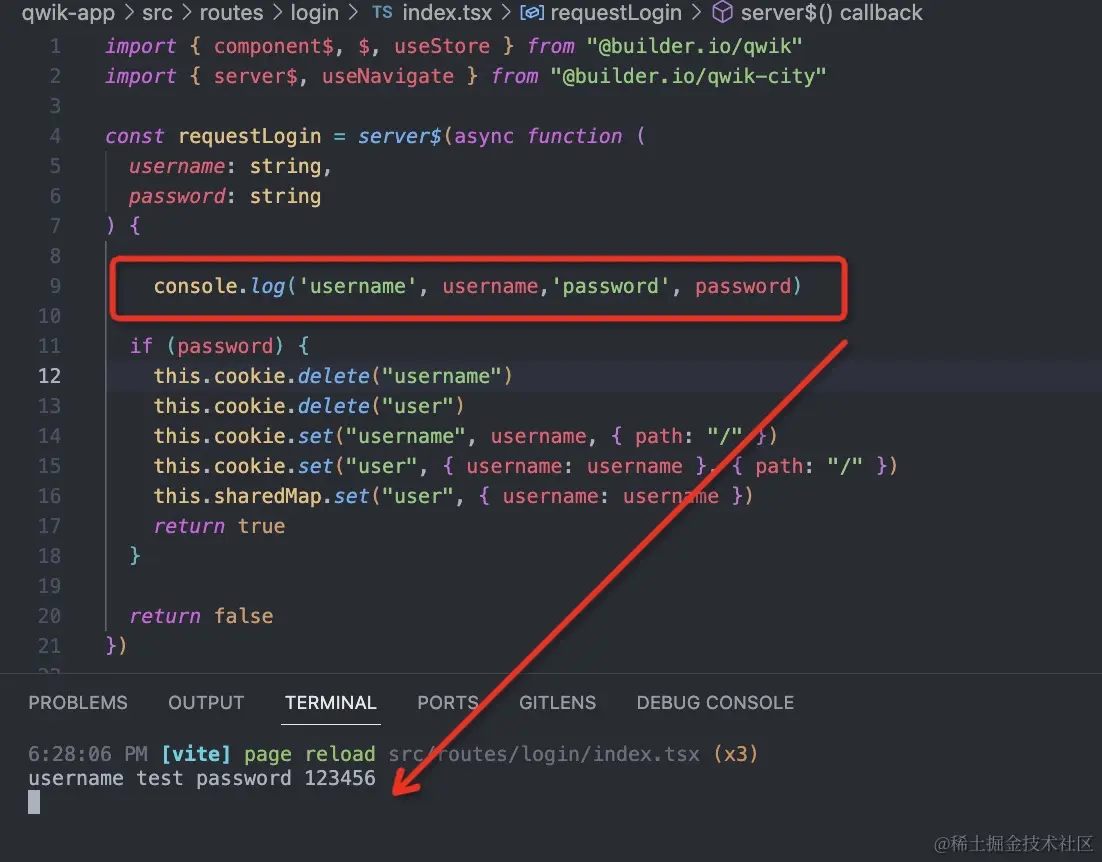Image resolution: width=1102 pixels, height=862 pixels.
Task: Open the src breadcrumb folder
Action: (157, 13)
